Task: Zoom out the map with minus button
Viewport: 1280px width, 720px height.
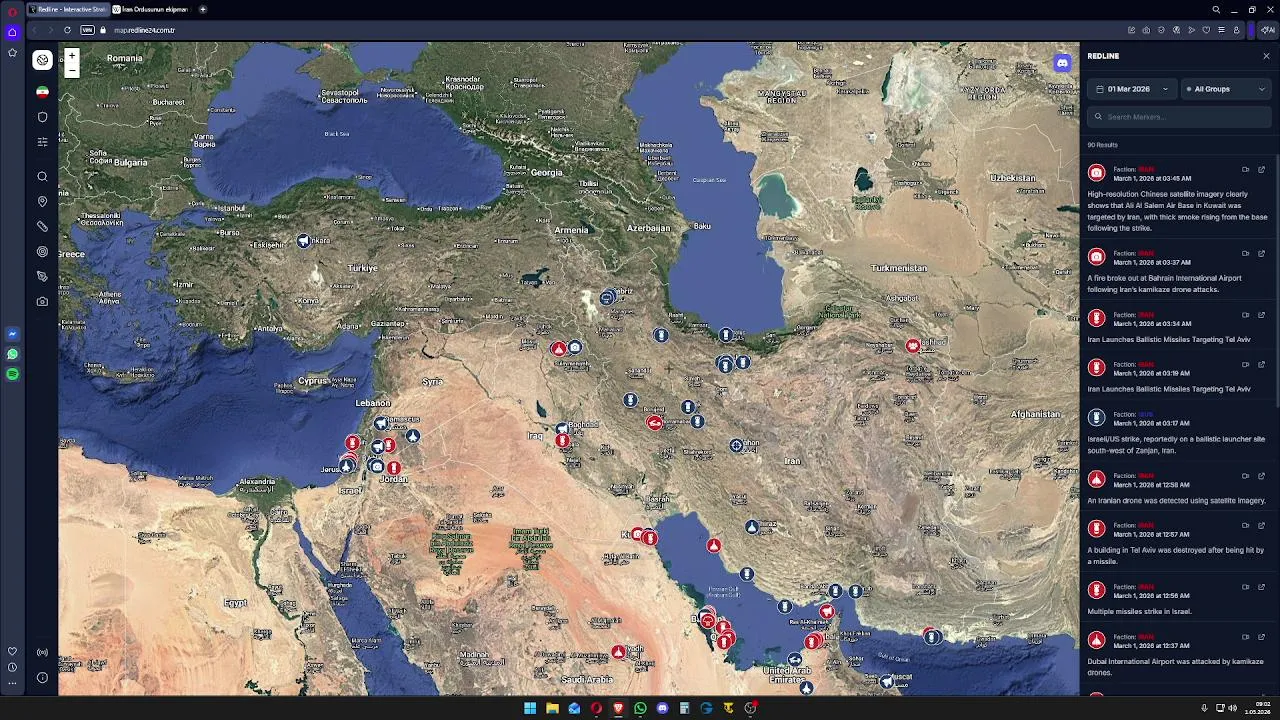Action: pos(71,71)
